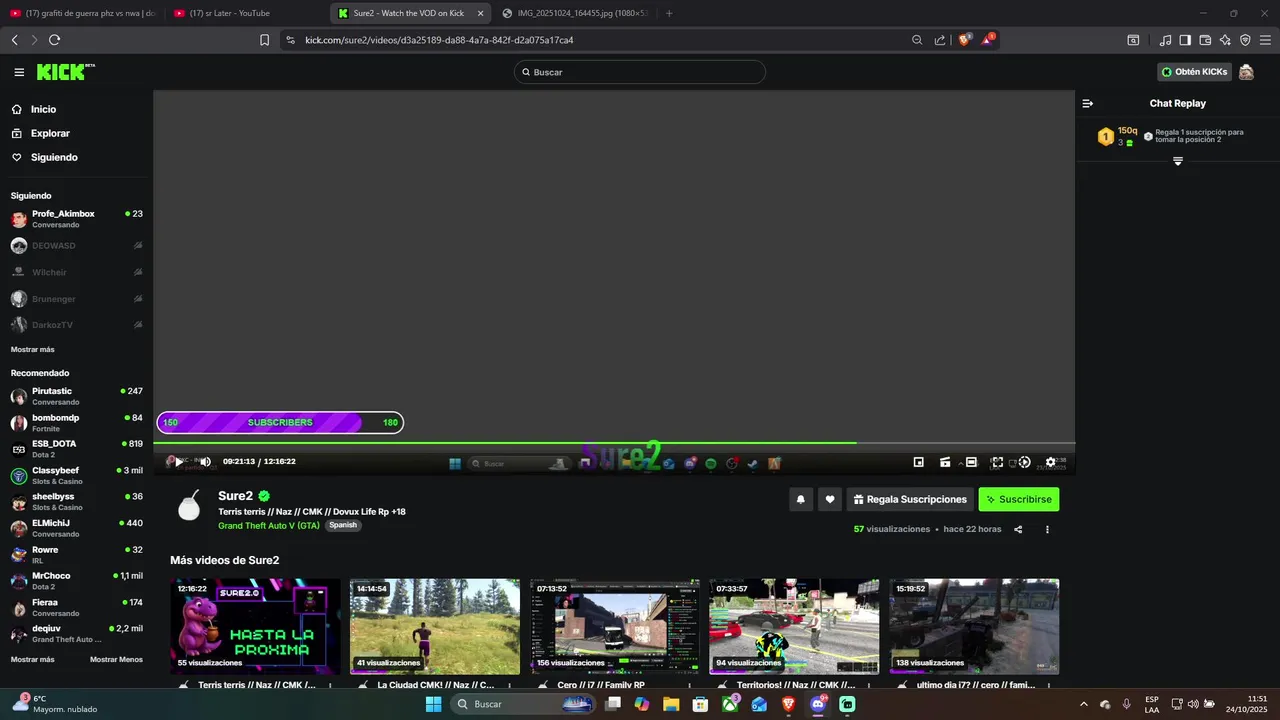The image size is (1280, 720).
Task: Click the green Suscribirse button
Action: [x=1019, y=499]
